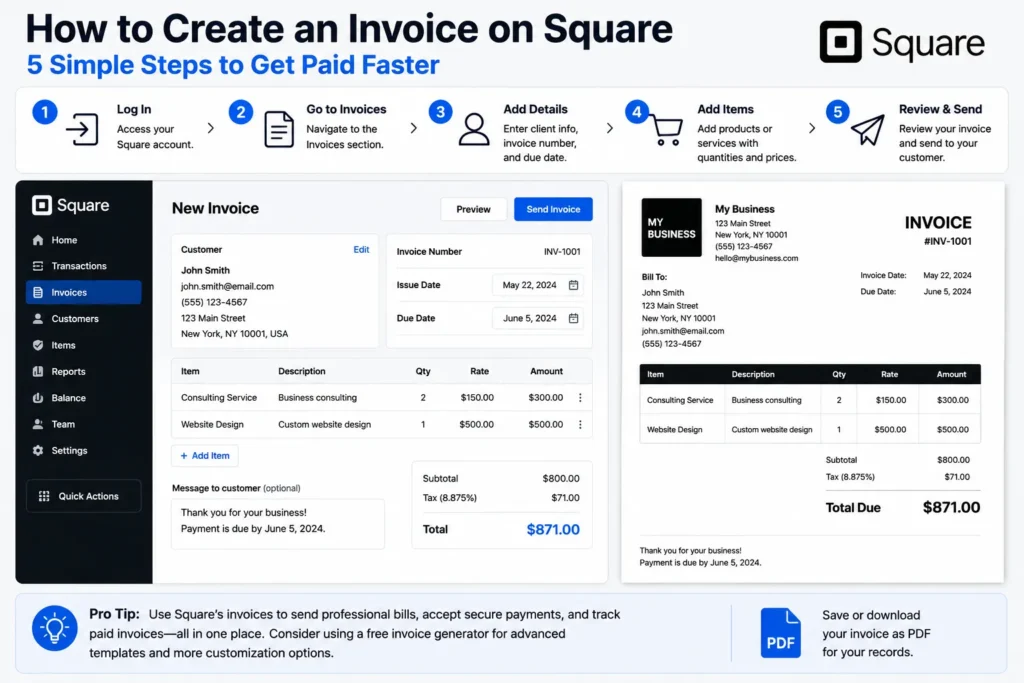Click the Due Date field June 5, 2024
The height and width of the screenshot is (683, 1024).
(538, 318)
